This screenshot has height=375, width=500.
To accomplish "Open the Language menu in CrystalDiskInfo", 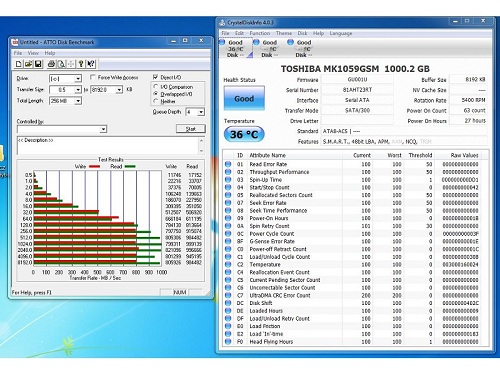I will [x=341, y=33].
